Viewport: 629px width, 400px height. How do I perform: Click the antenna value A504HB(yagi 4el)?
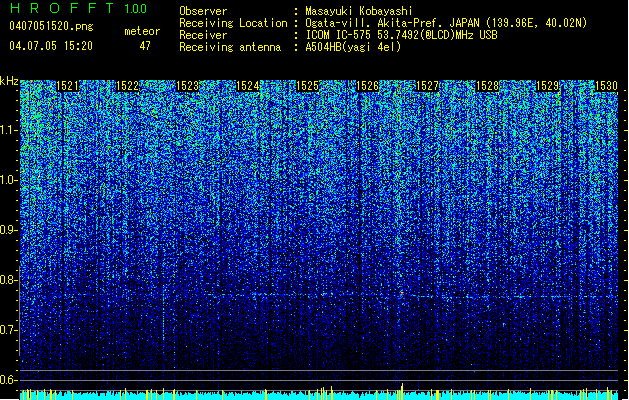[353, 47]
